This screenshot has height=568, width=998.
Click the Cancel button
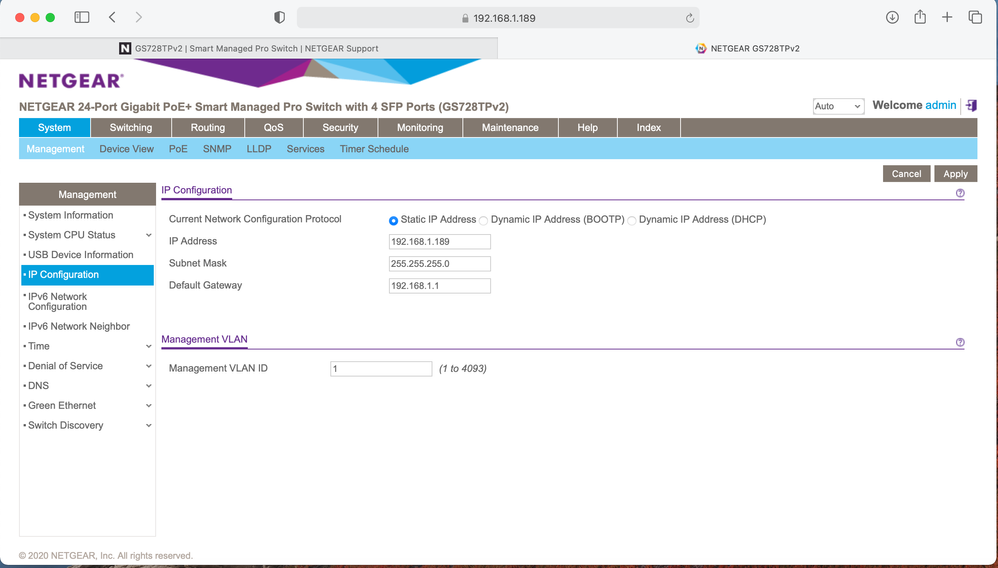[x=906, y=173]
